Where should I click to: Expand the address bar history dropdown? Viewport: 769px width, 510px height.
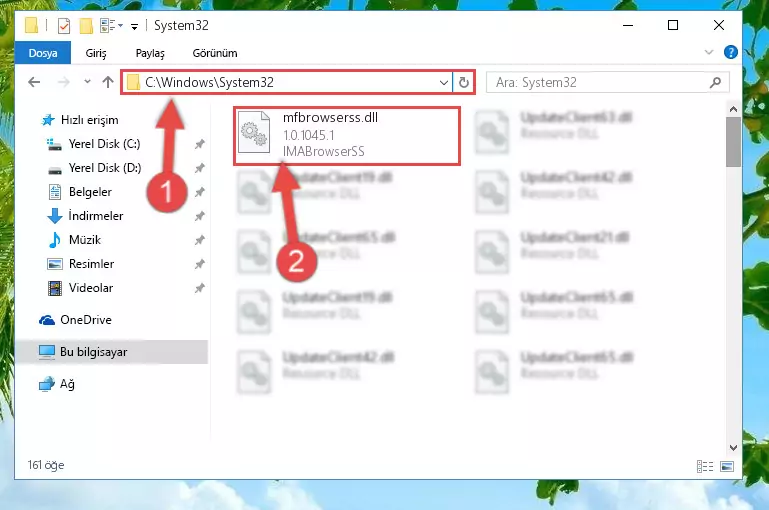click(x=443, y=82)
